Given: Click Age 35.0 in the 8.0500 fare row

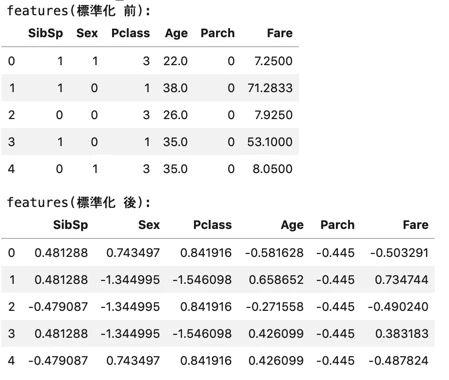Looking at the screenshot, I should [x=175, y=169].
